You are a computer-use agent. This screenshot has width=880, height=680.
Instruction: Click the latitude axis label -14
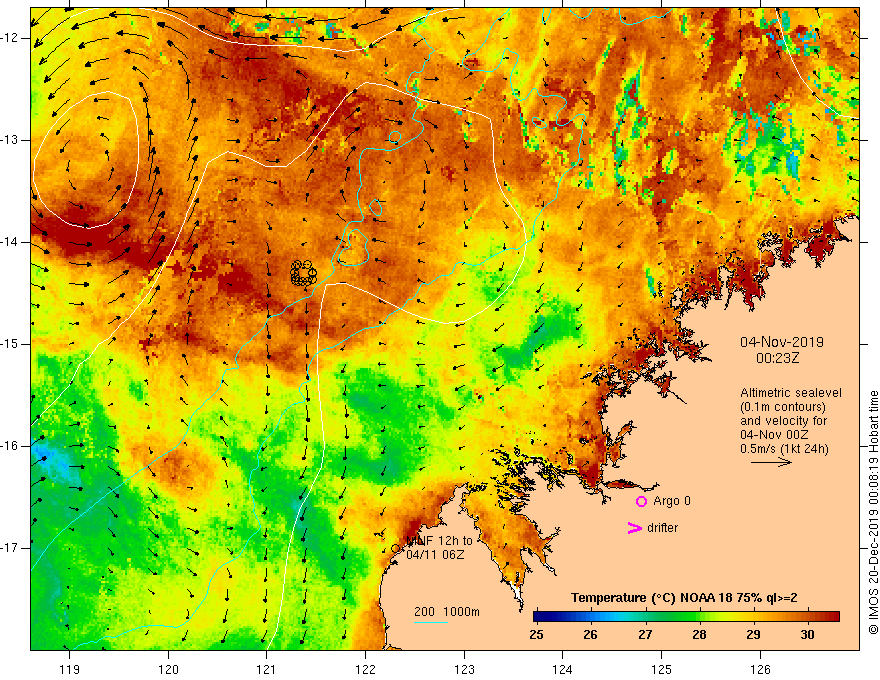coord(11,242)
